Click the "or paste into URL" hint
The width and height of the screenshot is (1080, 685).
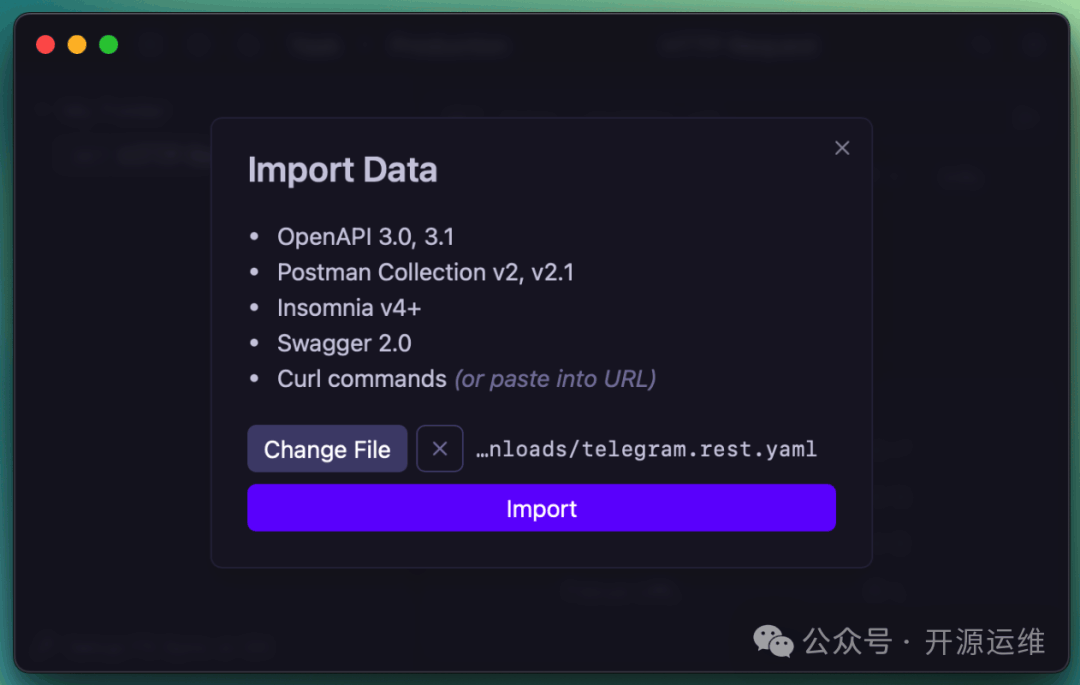[x=555, y=380]
